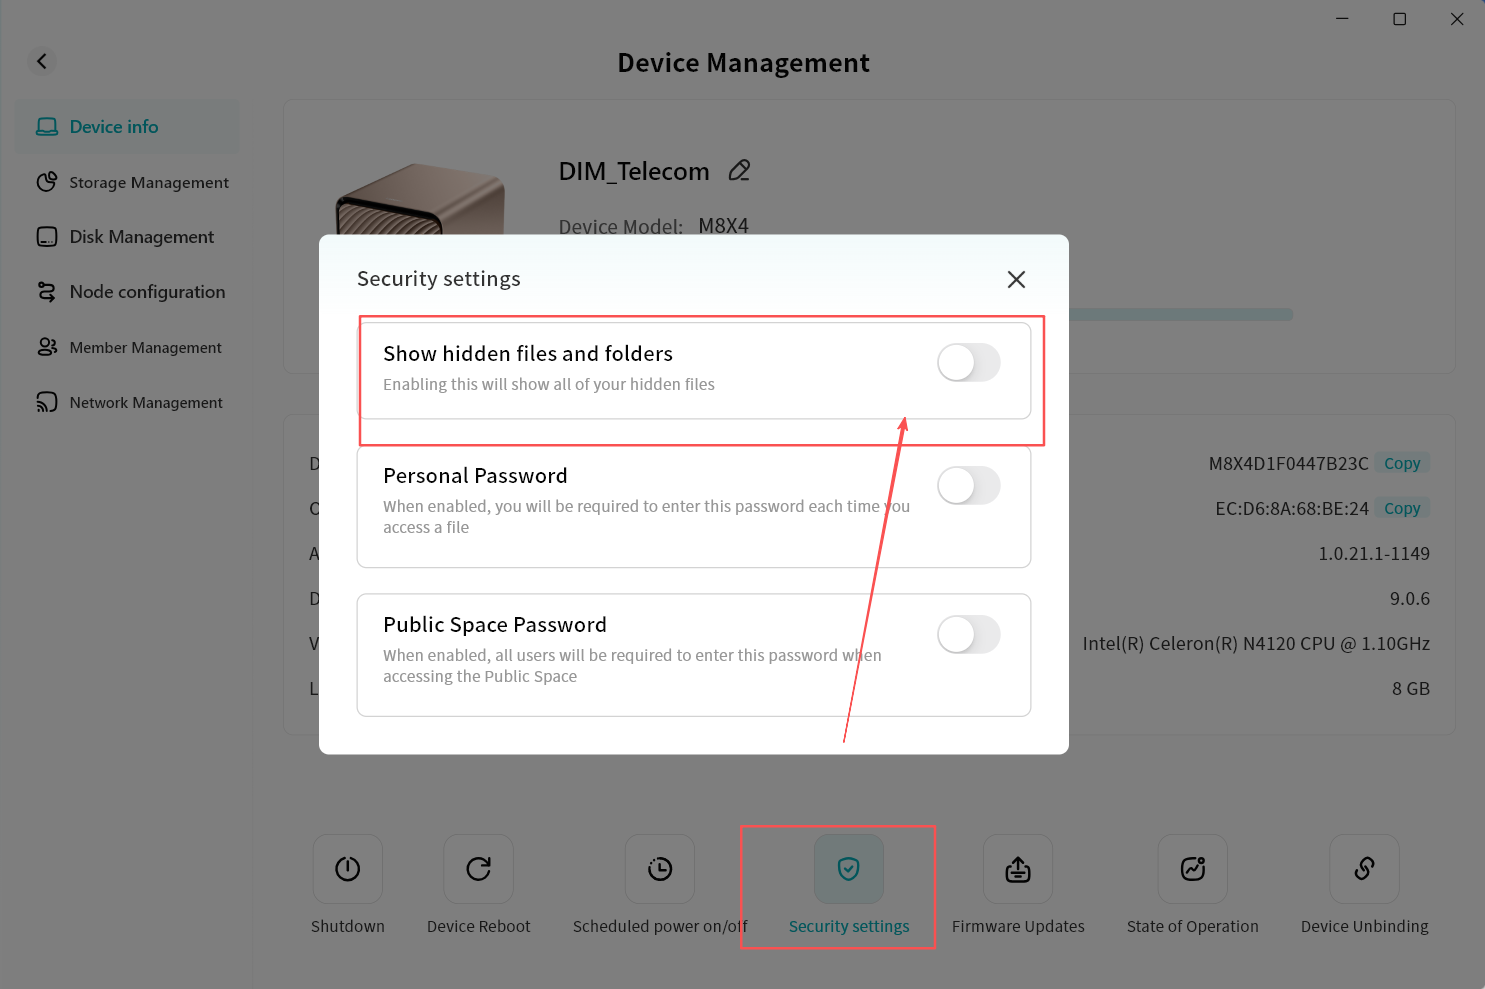Screen dimensions: 1485x989
Task: Edit device name DIM_Telecom pencil icon
Action: tap(739, 171)
